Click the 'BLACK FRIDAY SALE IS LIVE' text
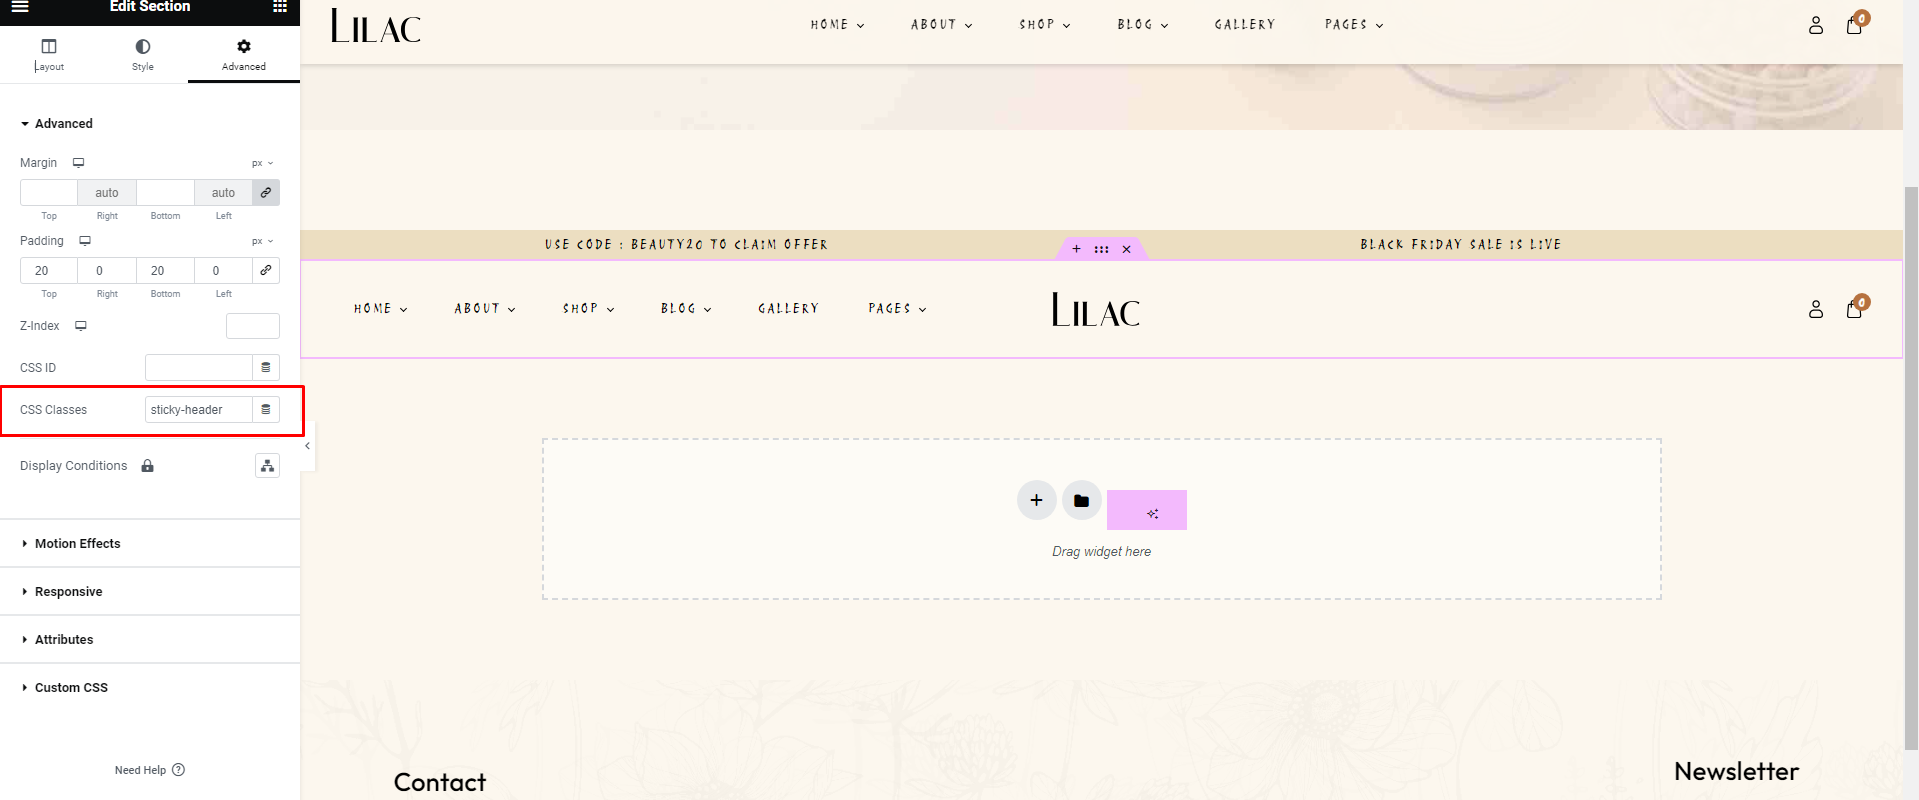 click(1460, 245)
